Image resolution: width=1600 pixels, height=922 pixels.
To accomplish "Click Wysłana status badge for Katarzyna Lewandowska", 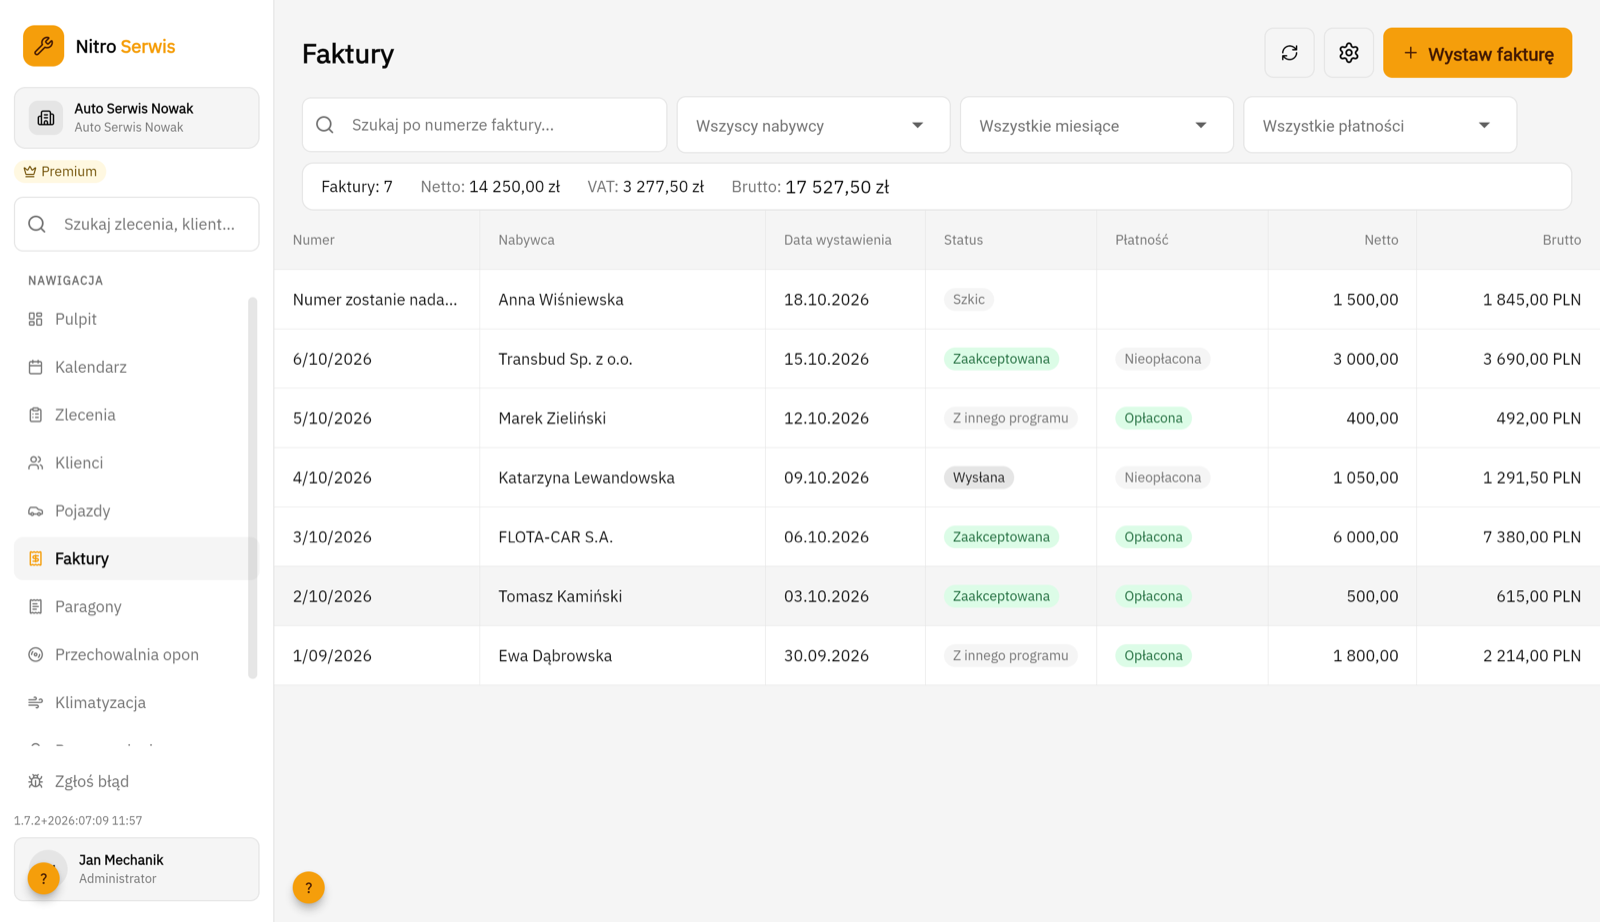I will tap(979, 478).
